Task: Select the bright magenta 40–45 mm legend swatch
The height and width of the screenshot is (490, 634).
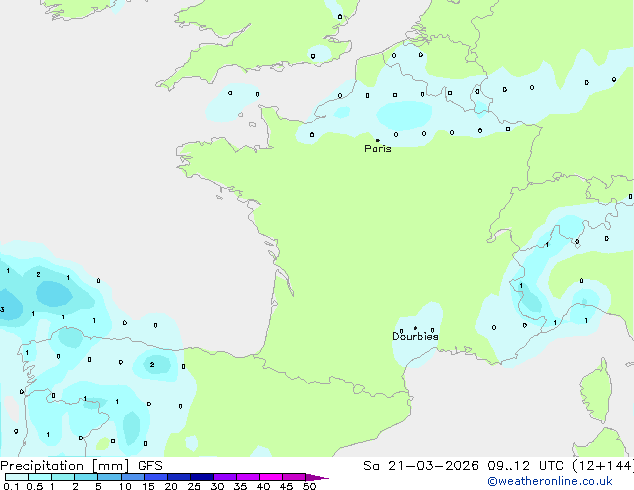Action: tap(271, 477)
